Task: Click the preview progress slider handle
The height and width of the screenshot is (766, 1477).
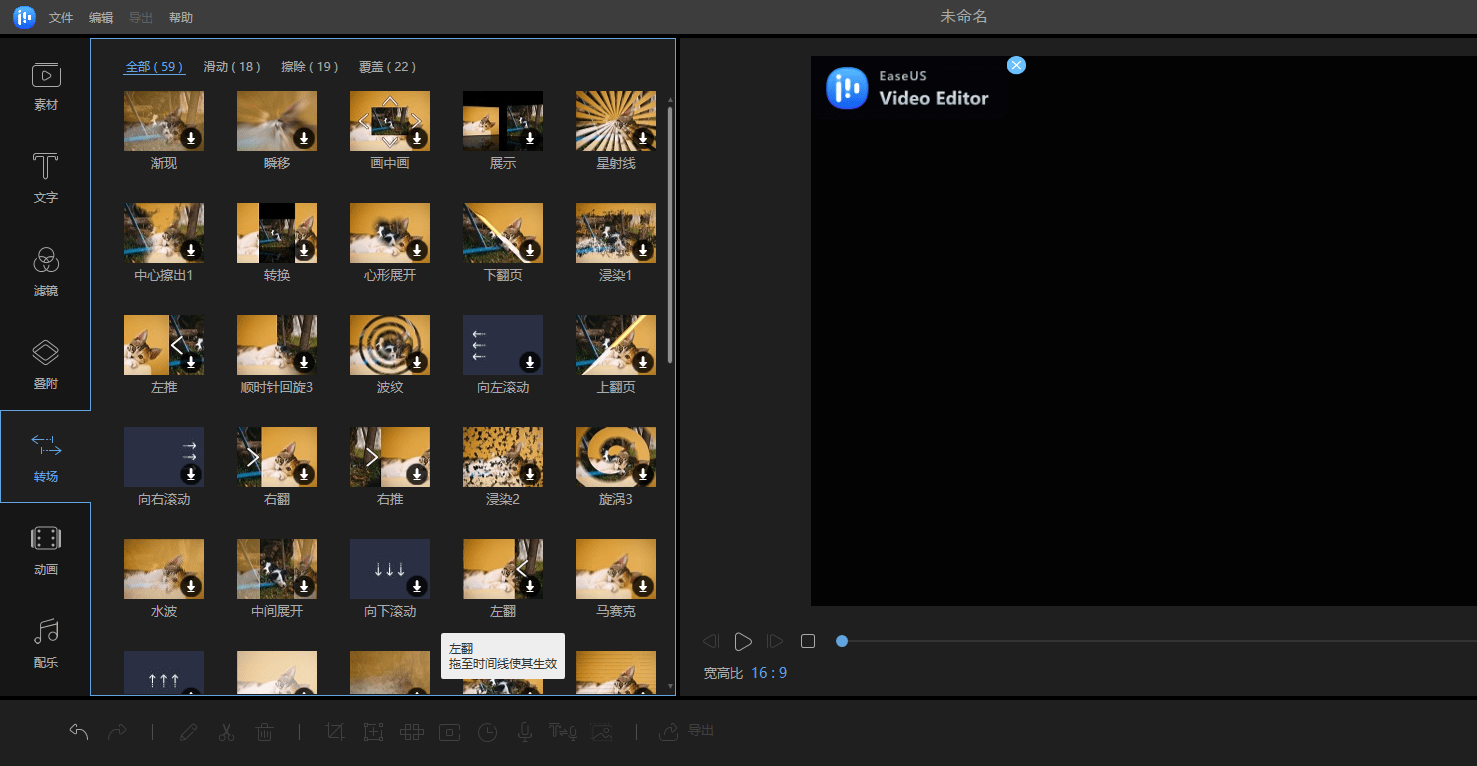Action: click(842, 641)
